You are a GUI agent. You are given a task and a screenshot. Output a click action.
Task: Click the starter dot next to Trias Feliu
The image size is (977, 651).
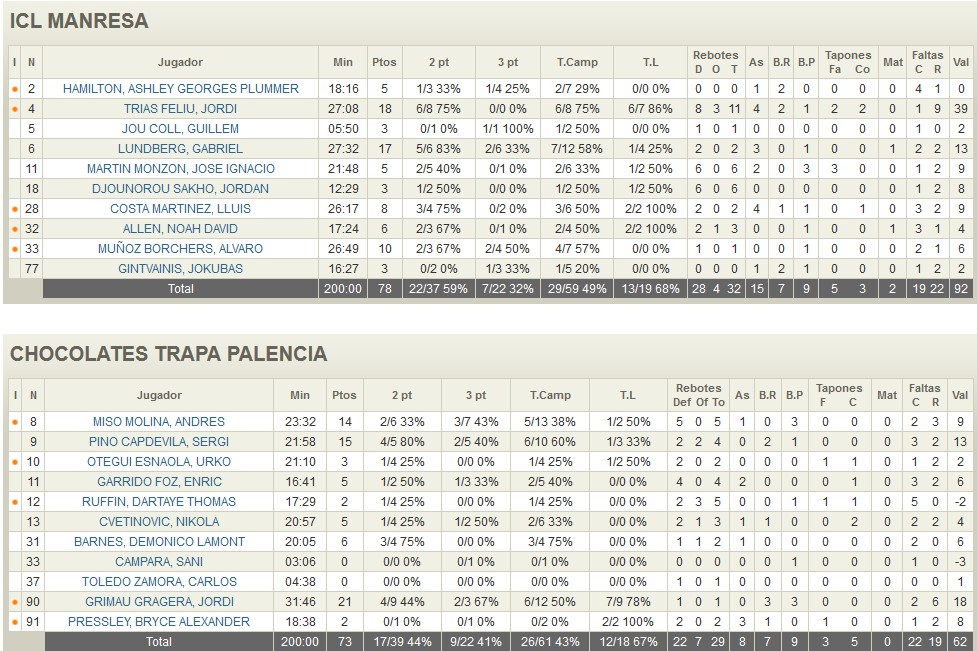[x=14, y=109]
